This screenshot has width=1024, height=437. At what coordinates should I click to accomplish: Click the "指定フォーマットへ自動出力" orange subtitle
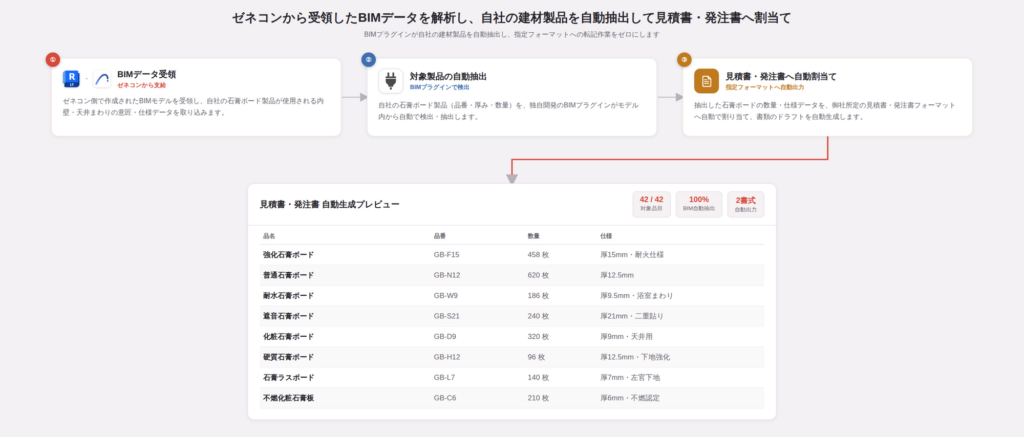coord(765,87)
